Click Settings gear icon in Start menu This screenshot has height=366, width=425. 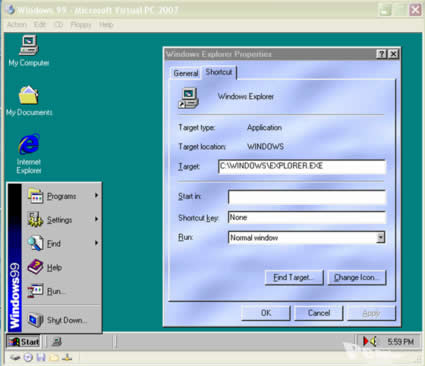coord(35,219)
